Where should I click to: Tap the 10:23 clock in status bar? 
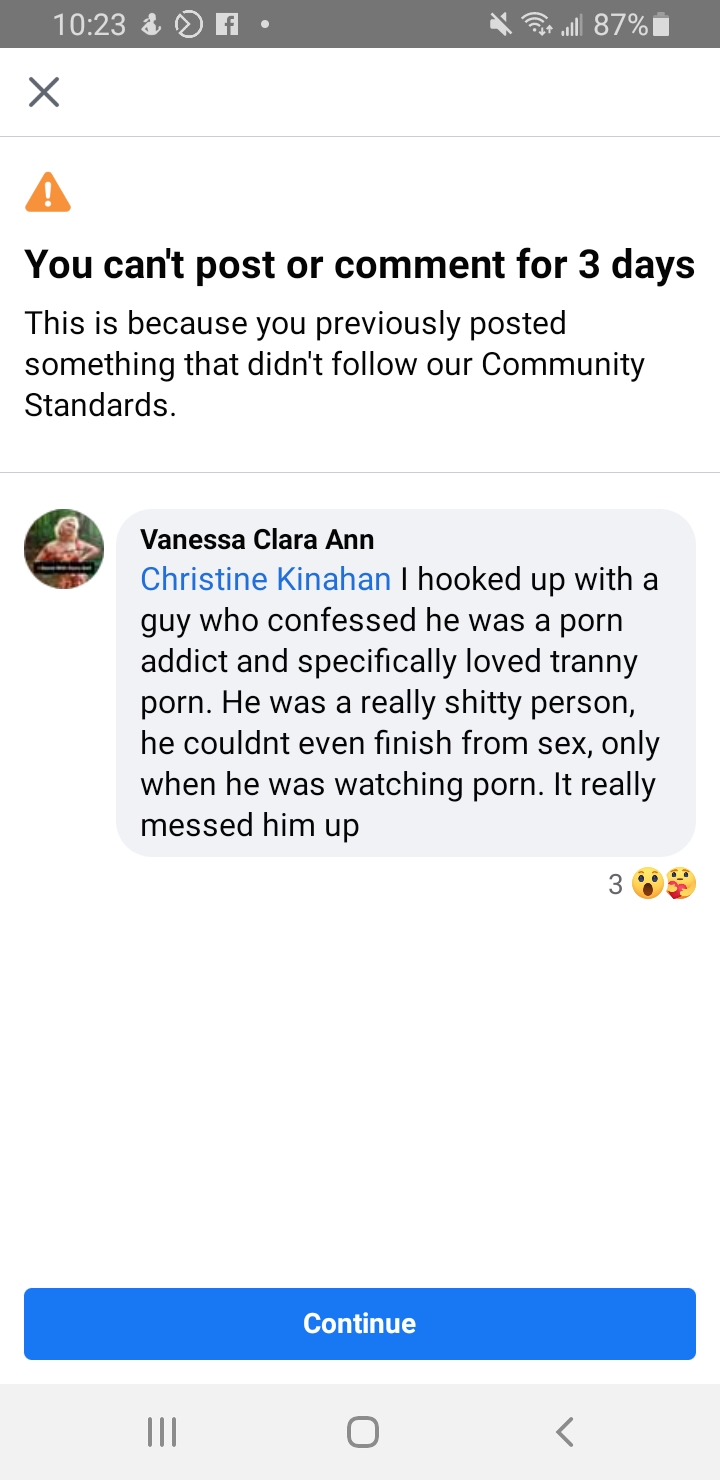pos(89,25)
